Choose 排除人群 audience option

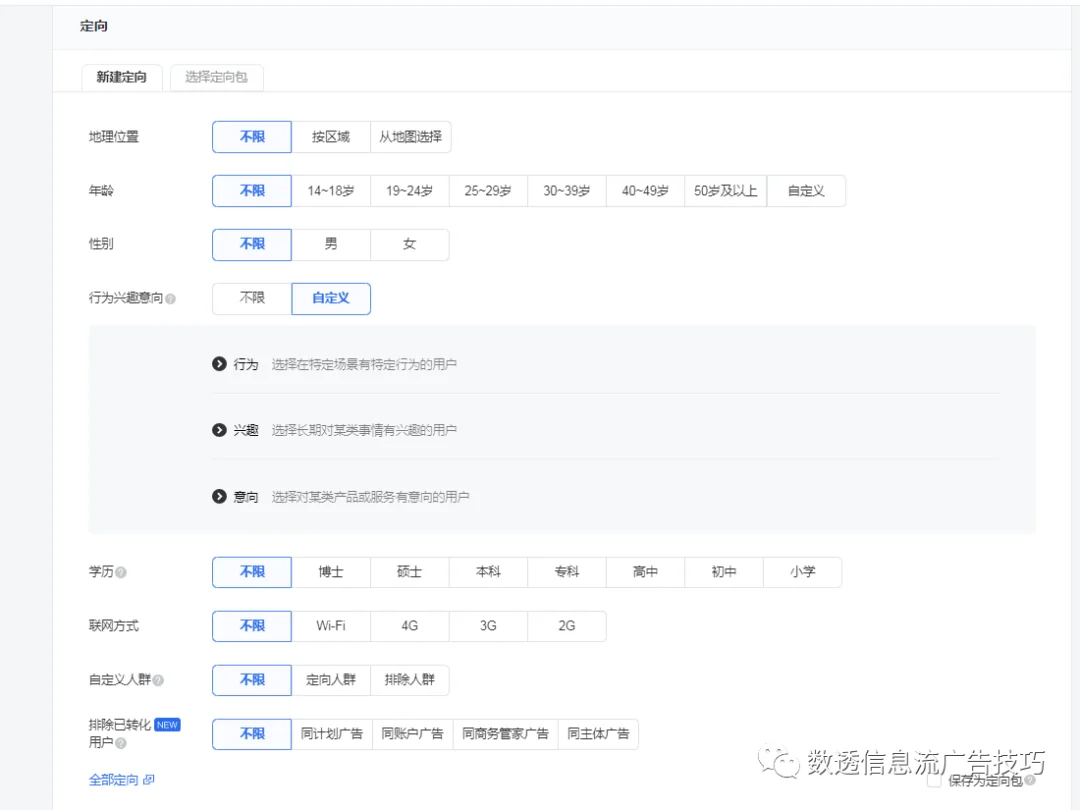pyautogui.click(x=409, y=680)
